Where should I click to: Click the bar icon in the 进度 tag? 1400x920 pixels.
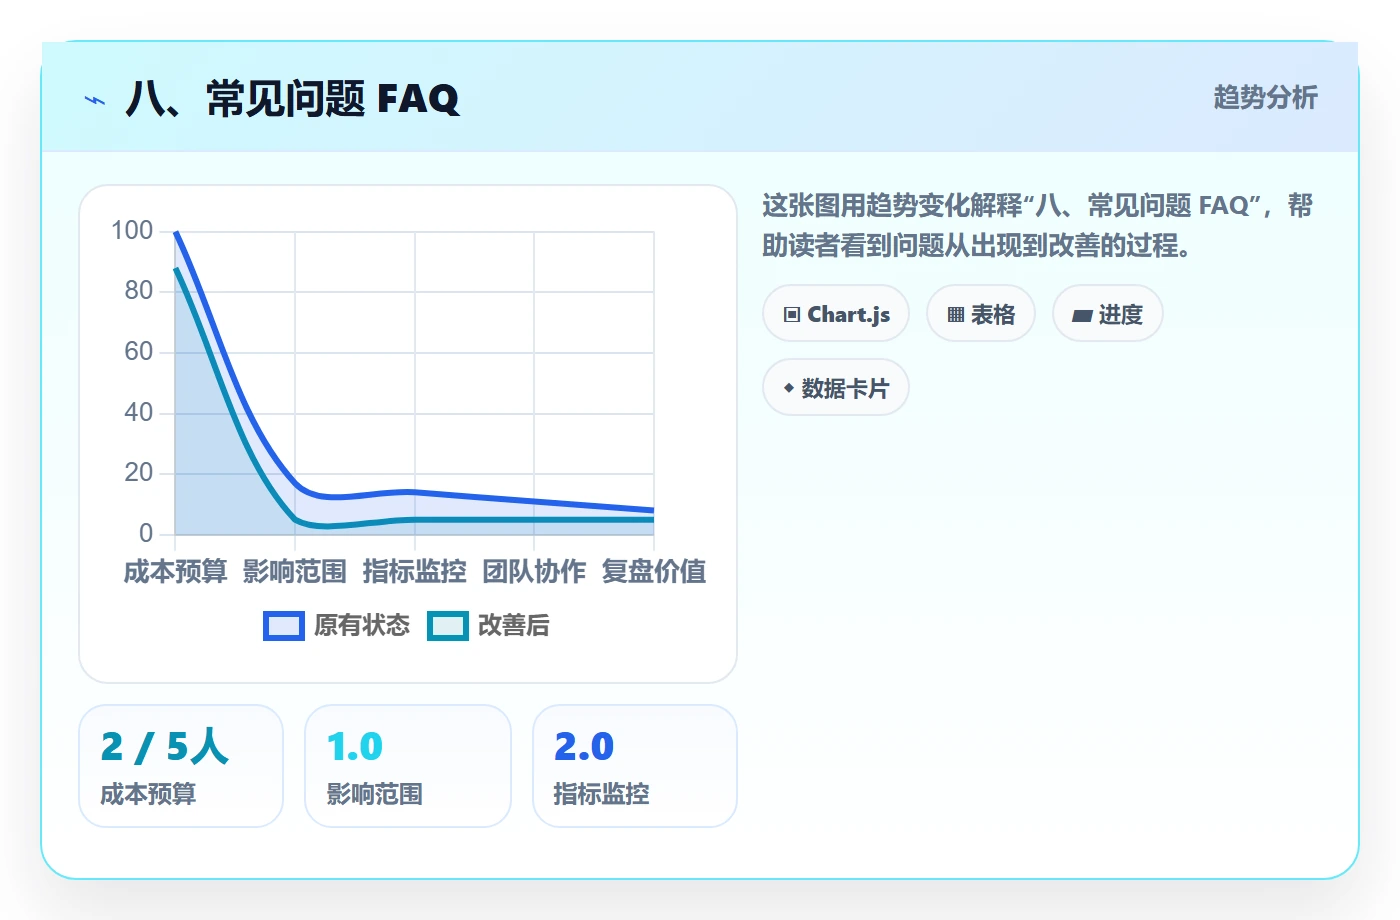coord(1082,316)
